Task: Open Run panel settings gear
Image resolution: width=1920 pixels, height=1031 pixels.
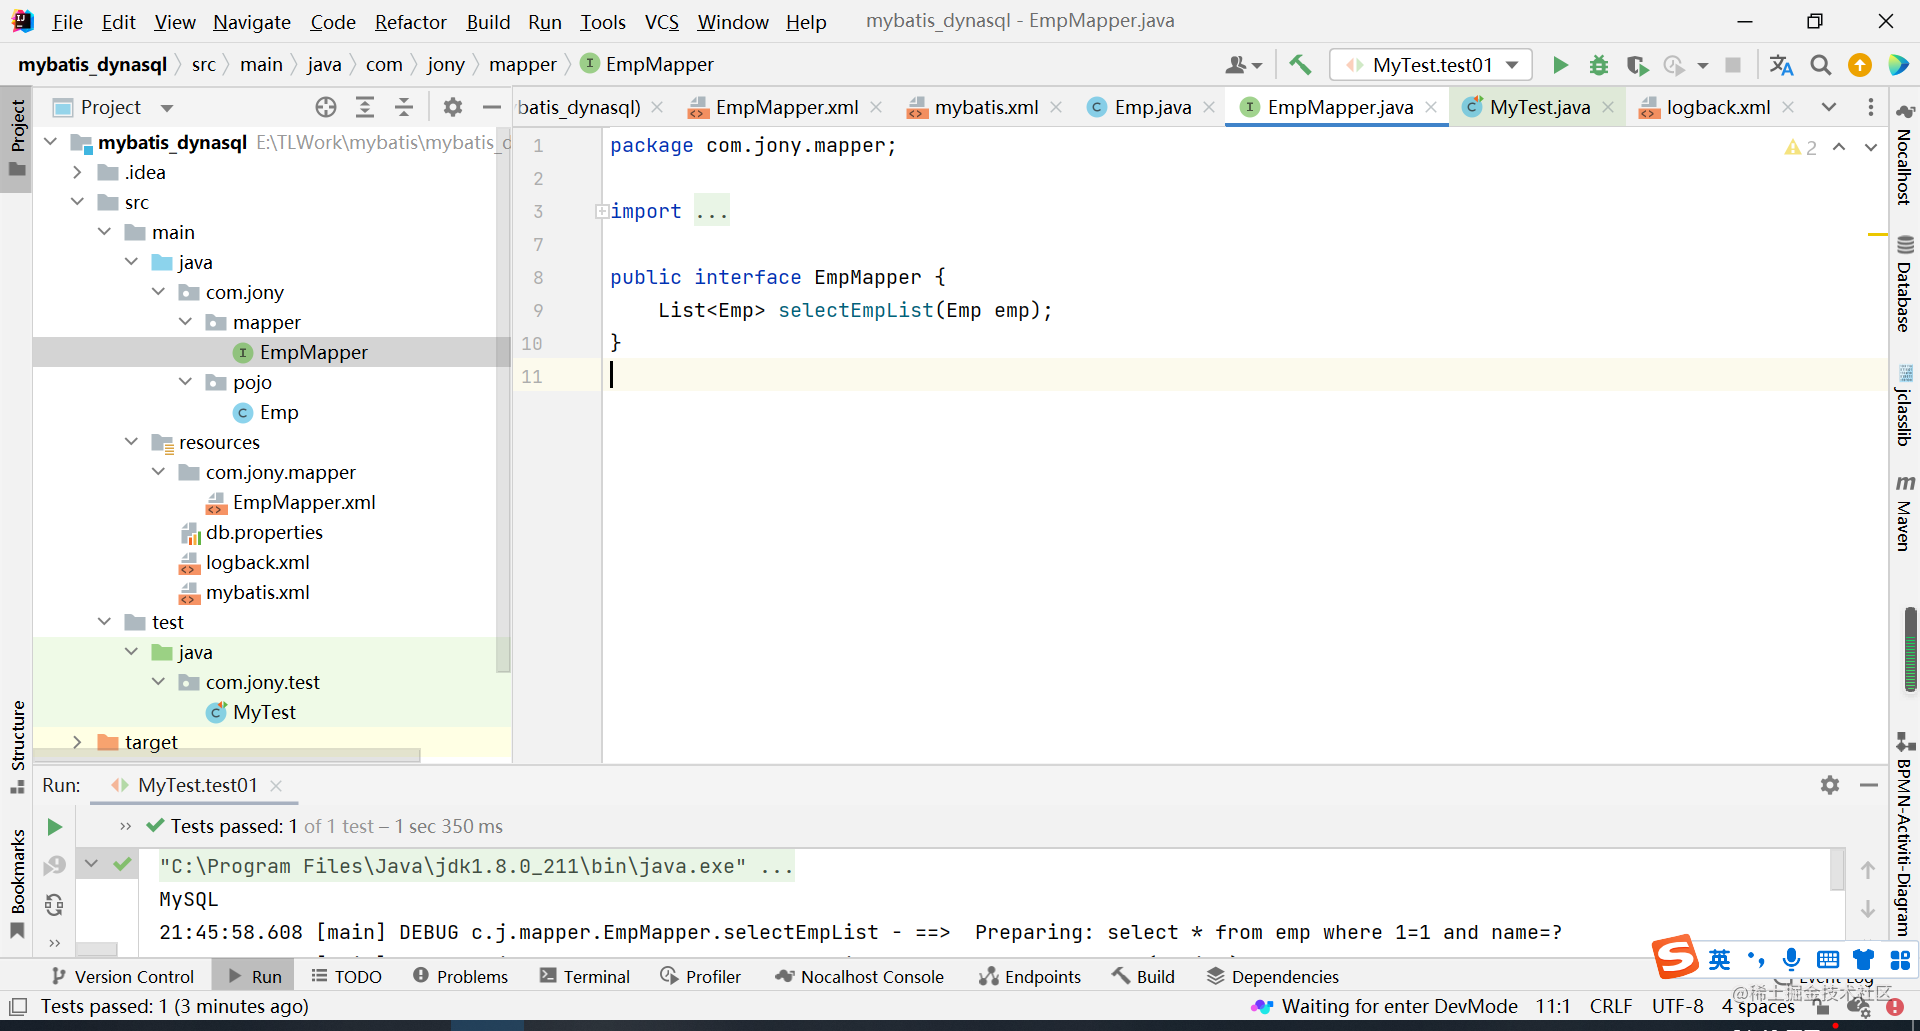Action: pyautogui.click(x=1830, y=785)
